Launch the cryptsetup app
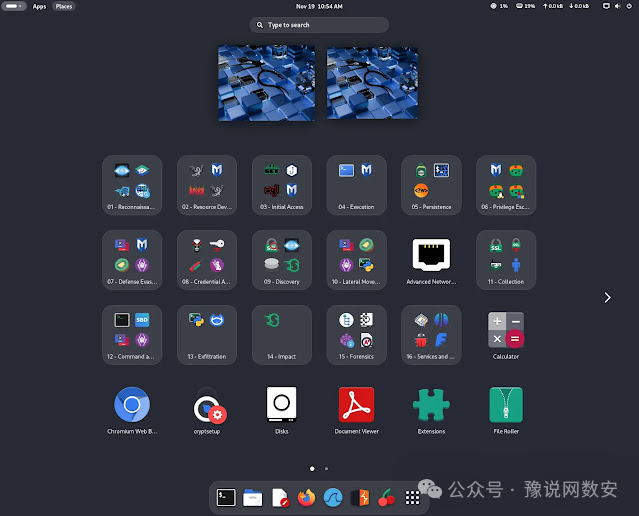Screen dimensions: 639x516 207,410
